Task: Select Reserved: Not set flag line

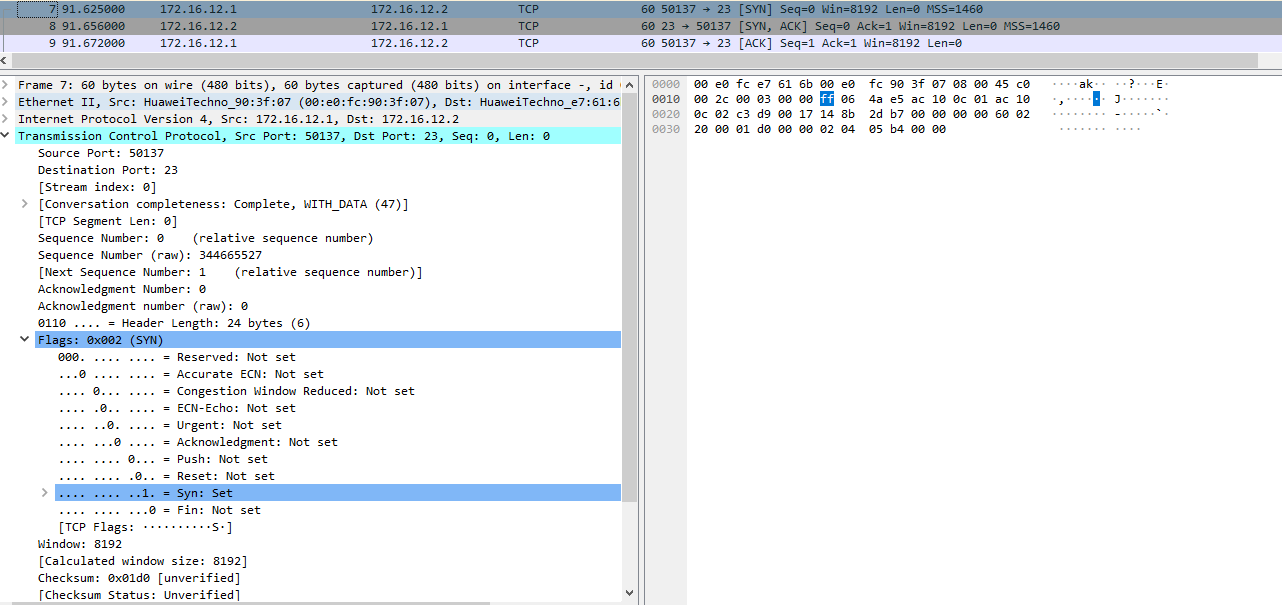Action: pyautogui.click(x=177, y=357)
